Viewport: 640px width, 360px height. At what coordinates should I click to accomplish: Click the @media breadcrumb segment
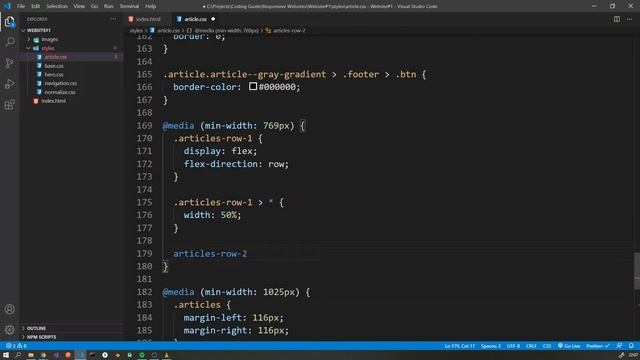click(227, 31)
